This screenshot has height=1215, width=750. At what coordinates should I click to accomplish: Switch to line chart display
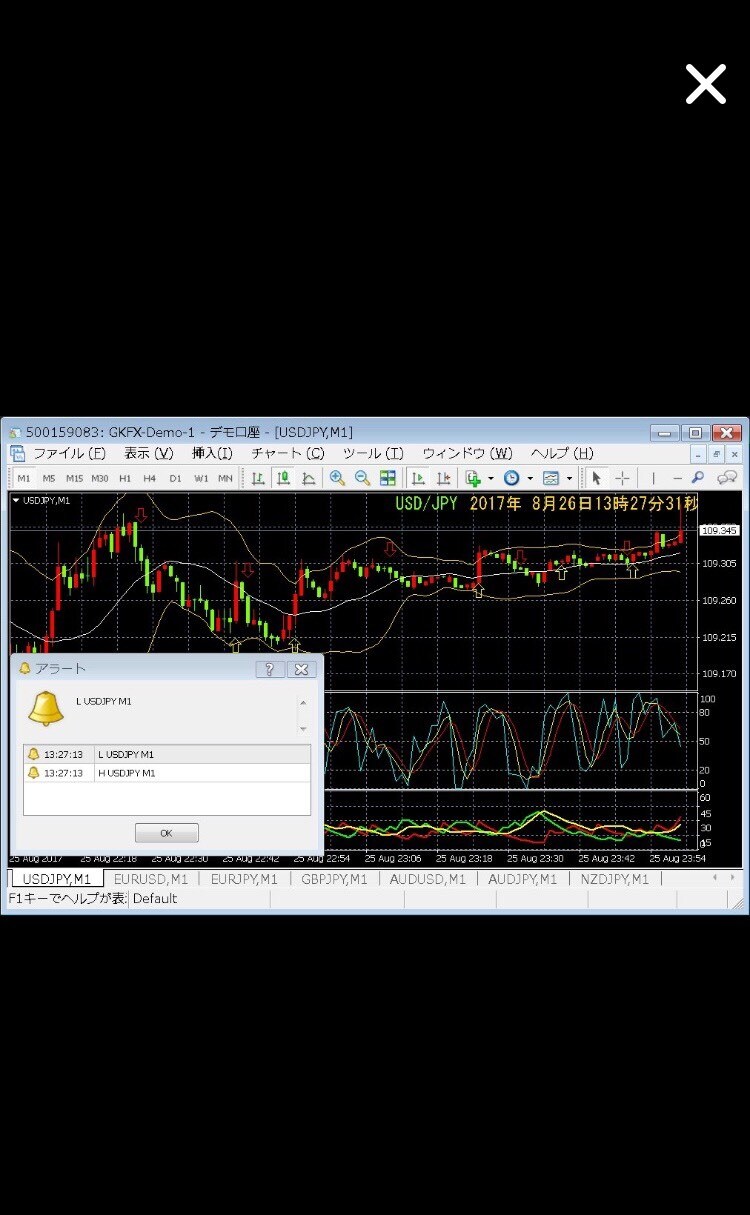click(x=309, y=478)
